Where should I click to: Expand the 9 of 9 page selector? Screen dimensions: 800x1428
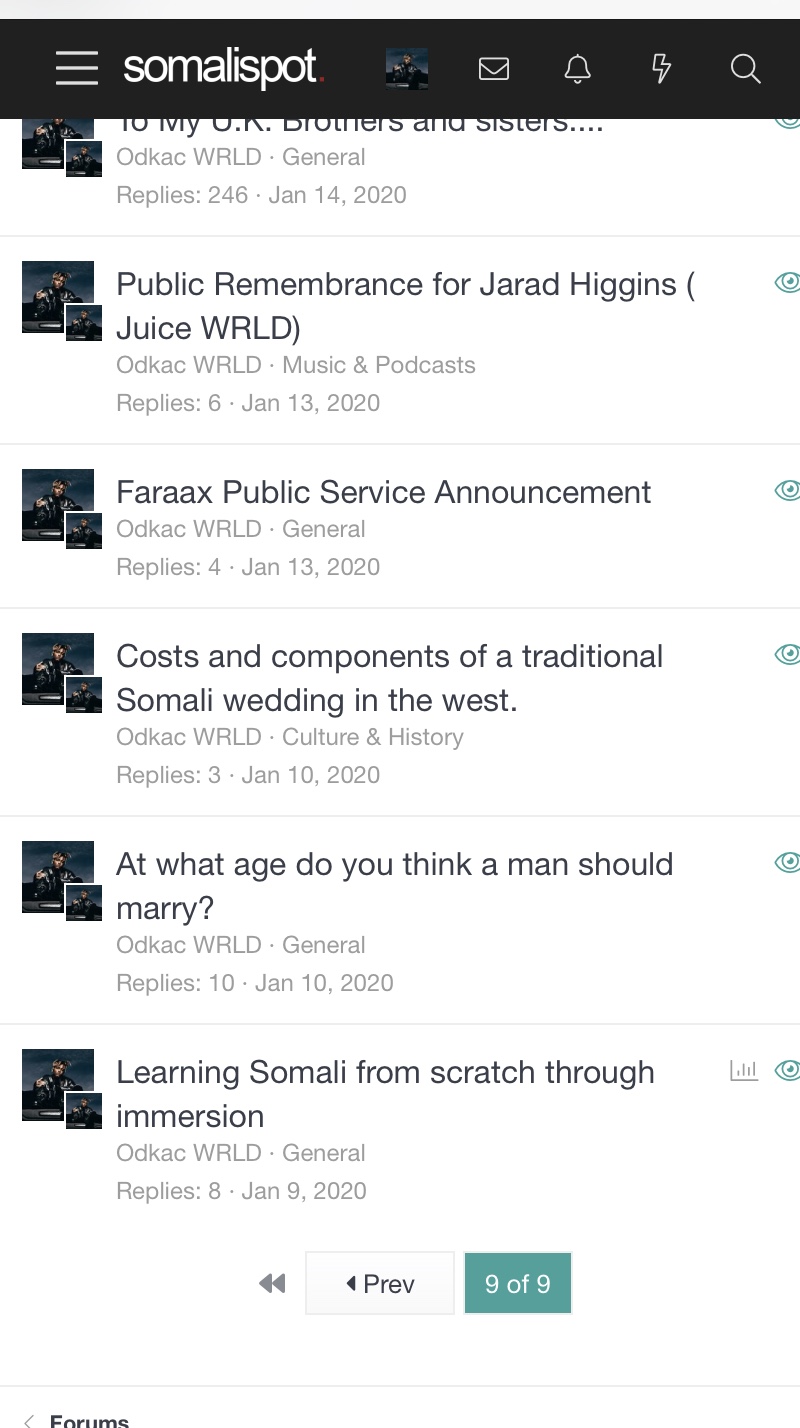(518, 1283)
